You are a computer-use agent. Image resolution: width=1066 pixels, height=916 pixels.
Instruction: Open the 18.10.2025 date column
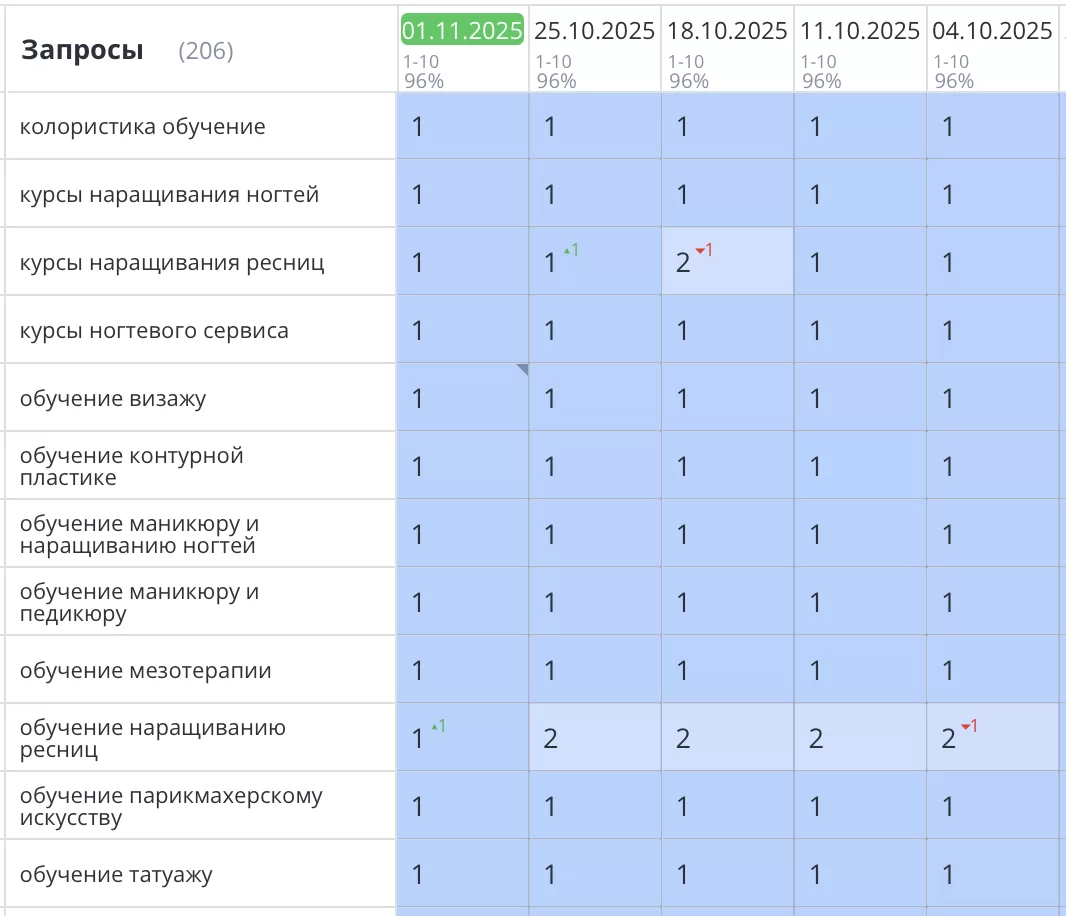[727, 31]
